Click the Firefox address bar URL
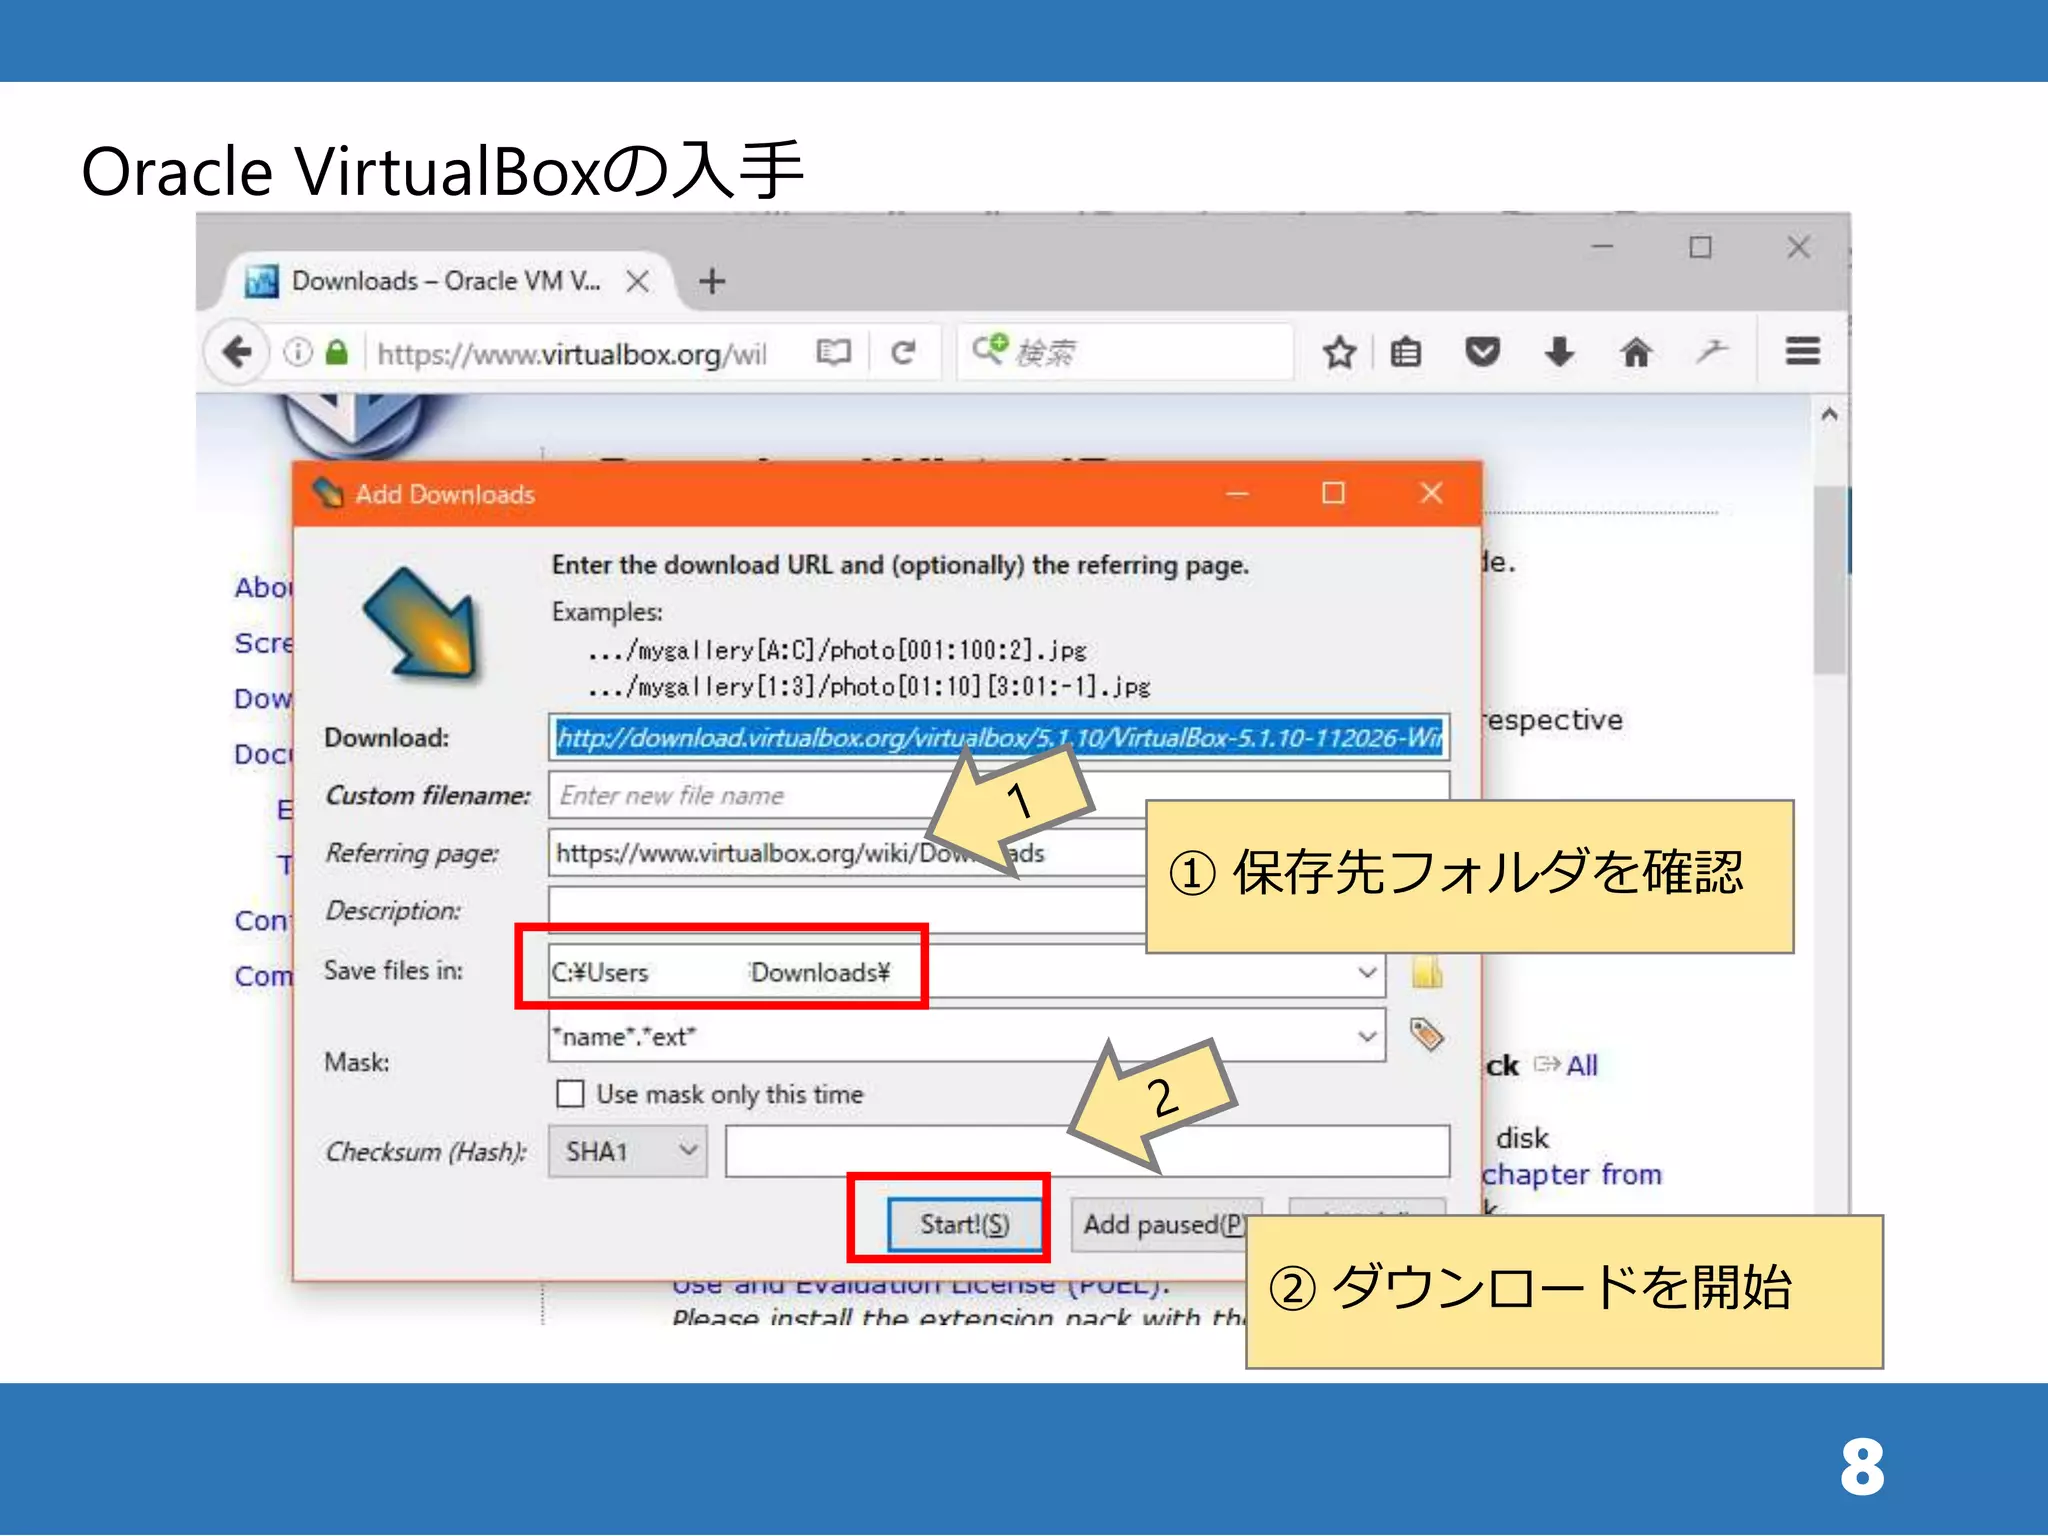Viewport: 2048px width, 1536px height. [572, 353]
